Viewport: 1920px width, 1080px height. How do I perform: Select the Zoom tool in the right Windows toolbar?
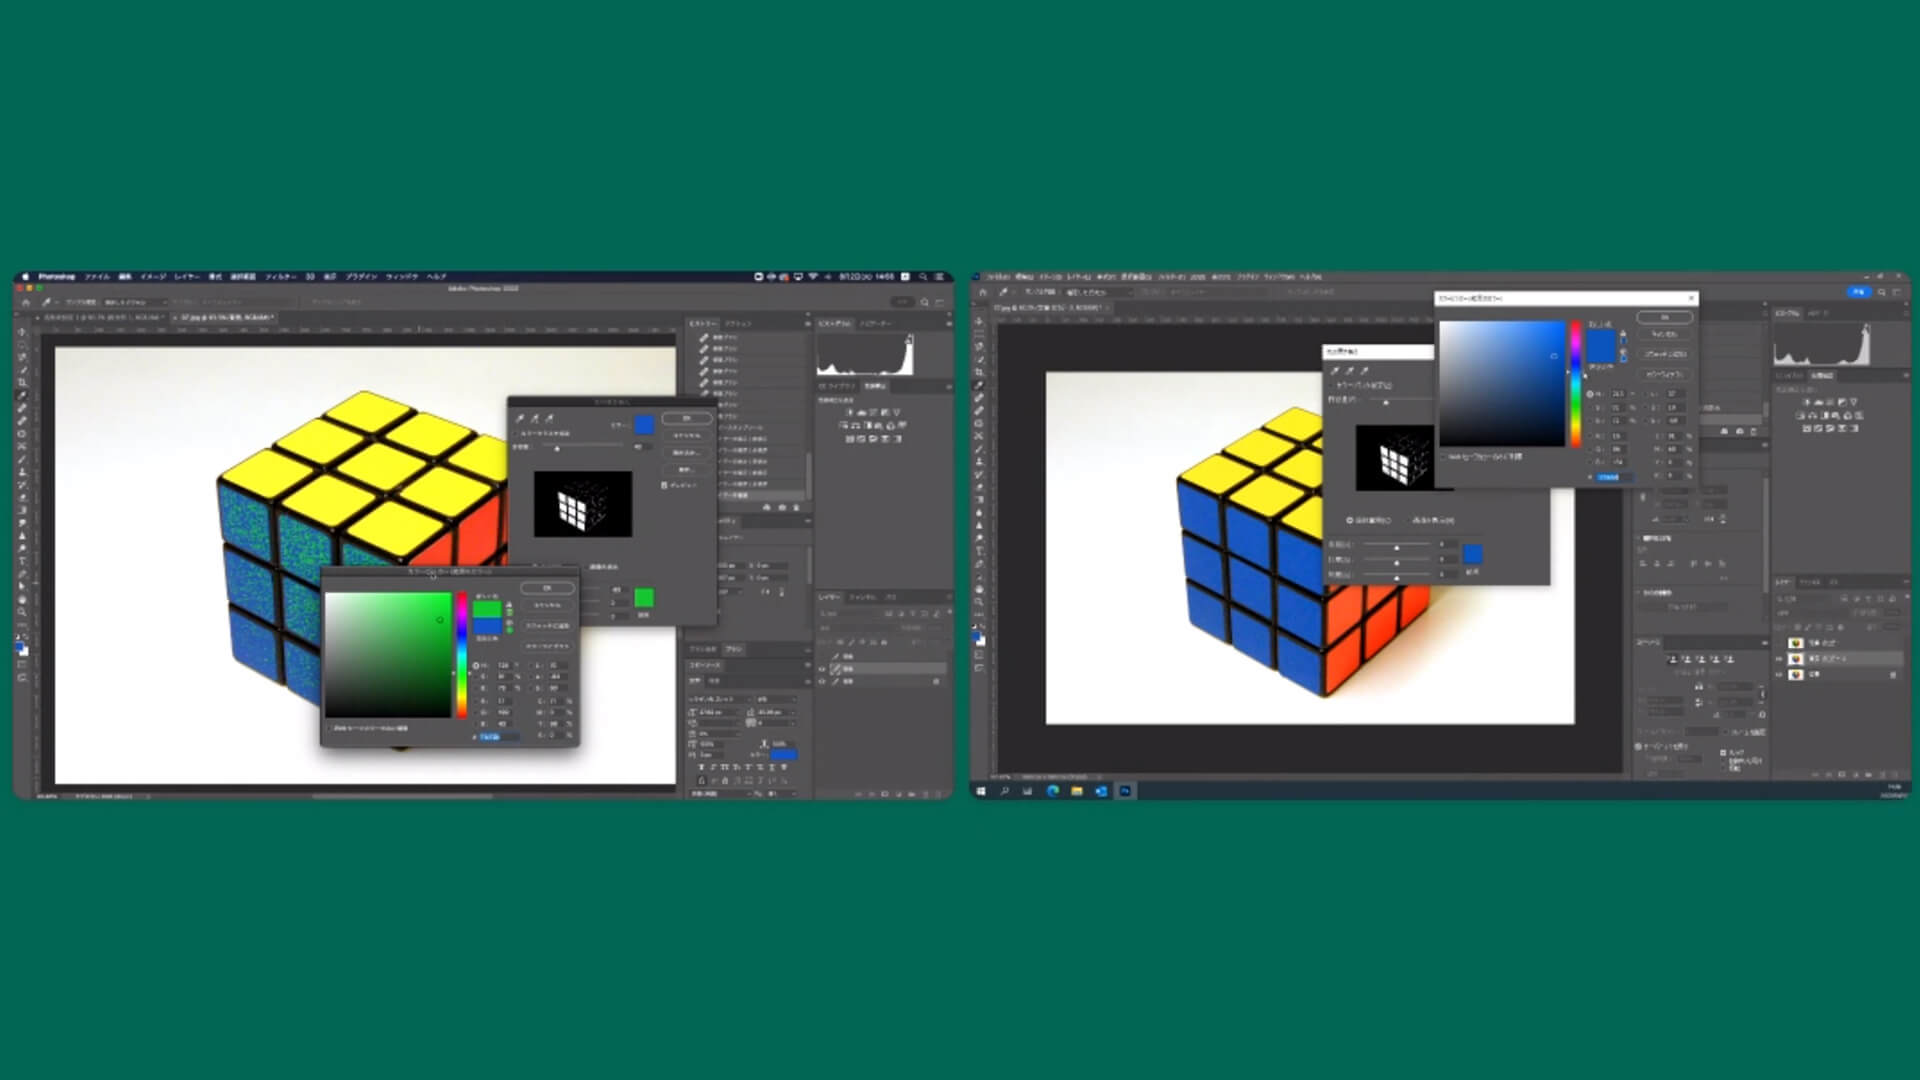[x=979, y=601]
